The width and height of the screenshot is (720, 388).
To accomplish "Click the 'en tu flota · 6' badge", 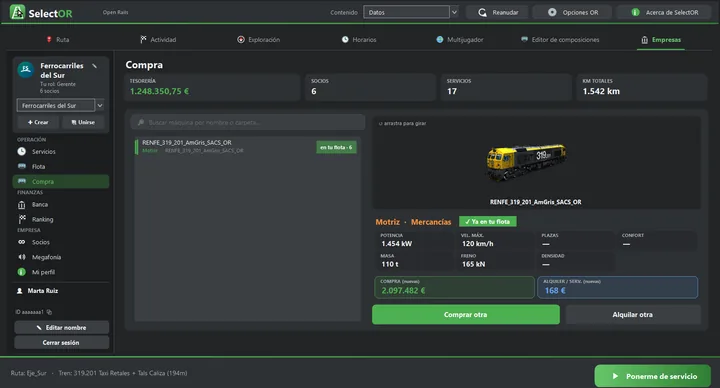I will [336, 147].
